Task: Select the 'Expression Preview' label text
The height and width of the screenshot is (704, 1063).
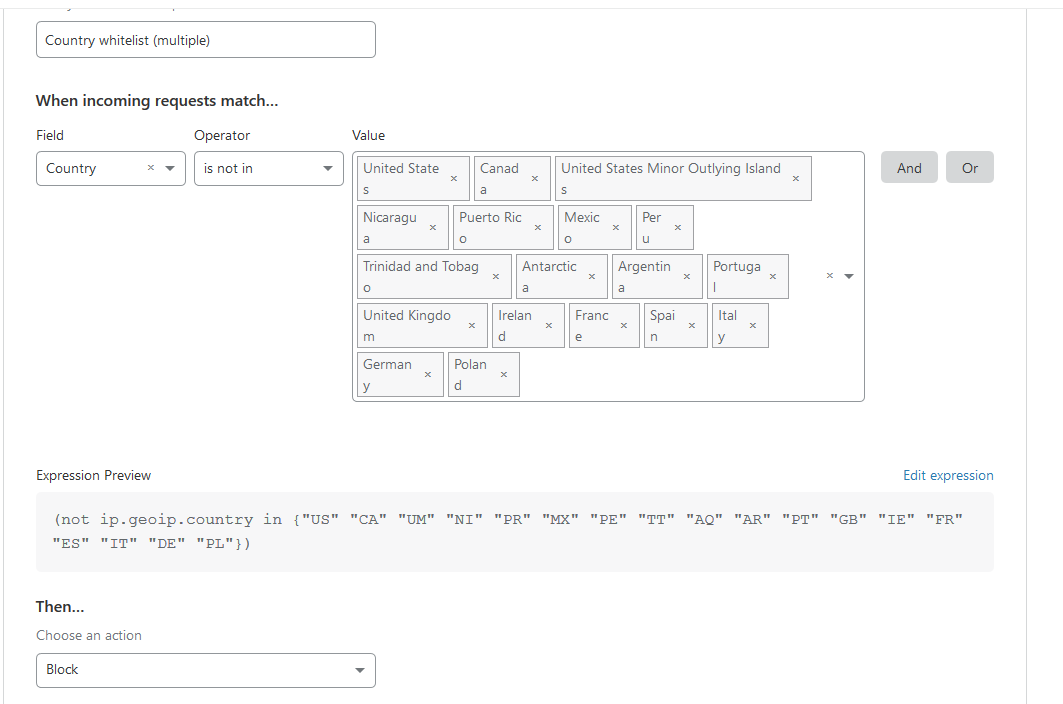Action: click(94, 475)
